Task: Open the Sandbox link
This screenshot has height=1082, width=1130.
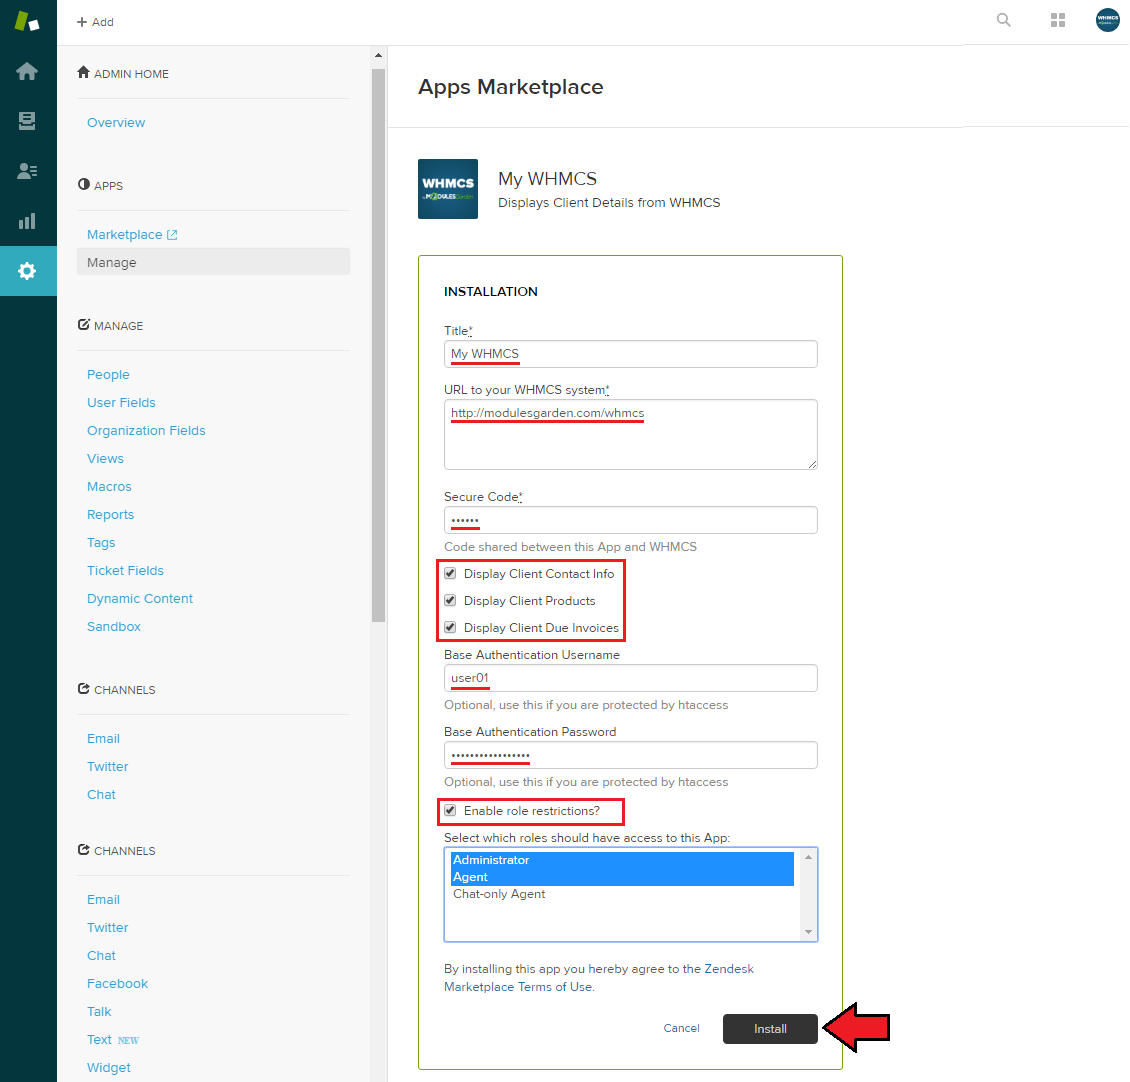Action: coord(114,626)
